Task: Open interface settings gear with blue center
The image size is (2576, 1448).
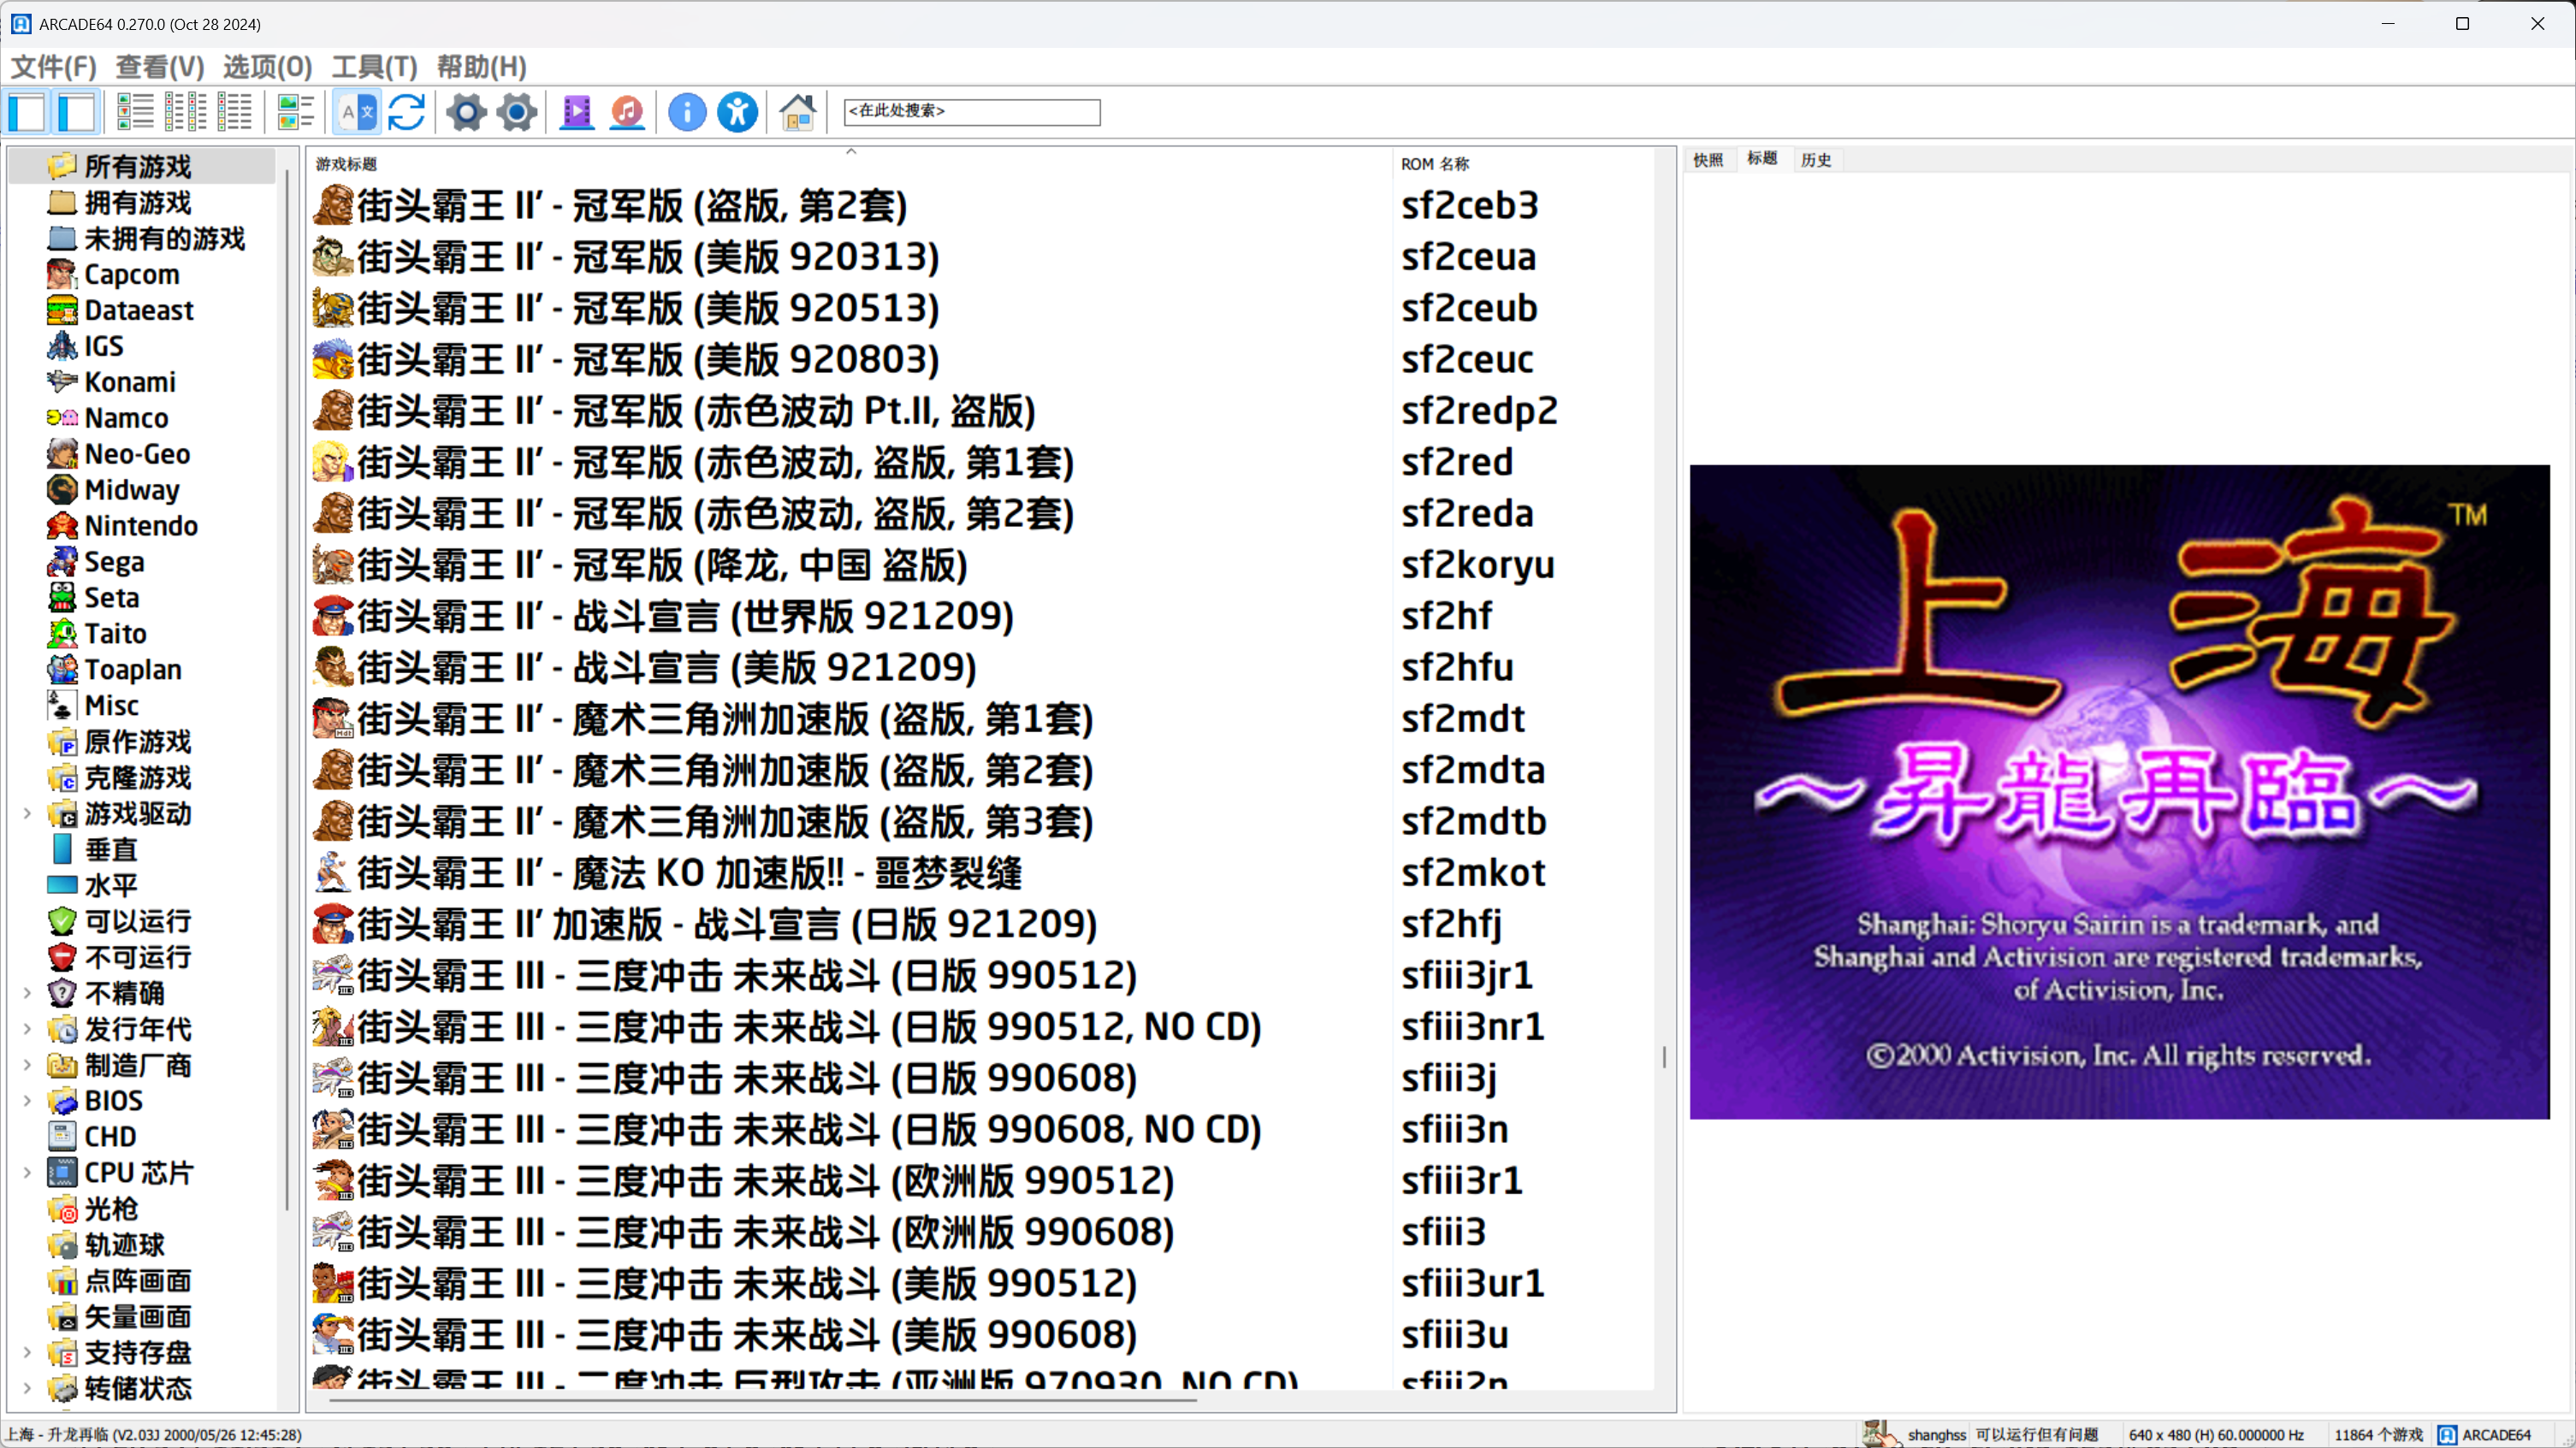Action: (517, 112)
